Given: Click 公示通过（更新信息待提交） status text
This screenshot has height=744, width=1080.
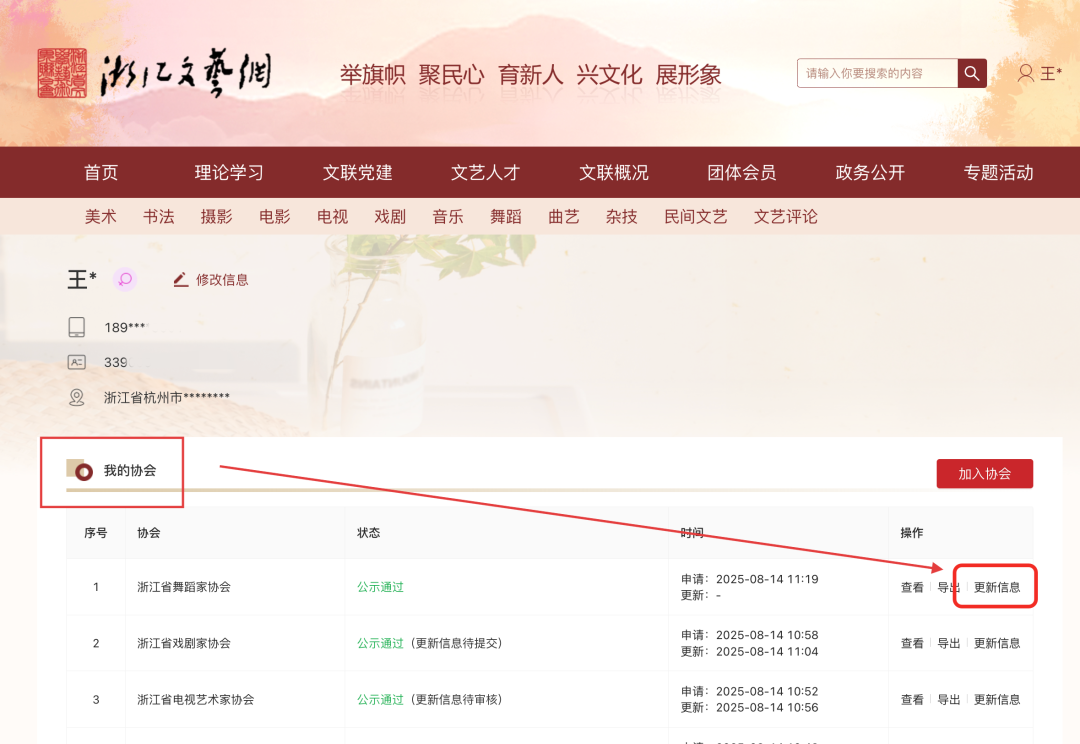Looking at the screenshot, I should [431, 643].
